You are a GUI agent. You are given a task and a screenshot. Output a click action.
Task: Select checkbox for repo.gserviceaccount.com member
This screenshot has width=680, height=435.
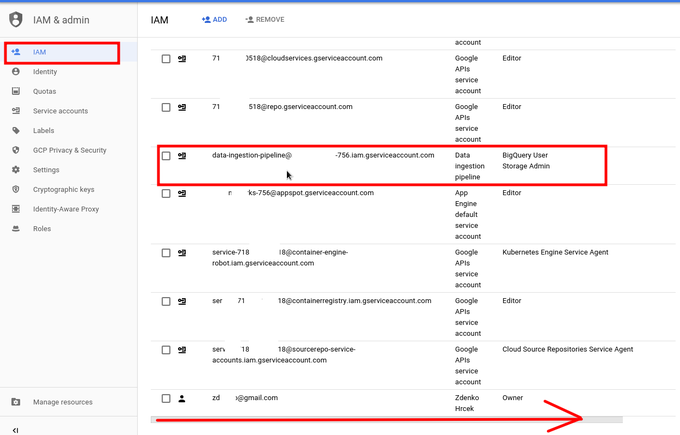pos(166,107)
